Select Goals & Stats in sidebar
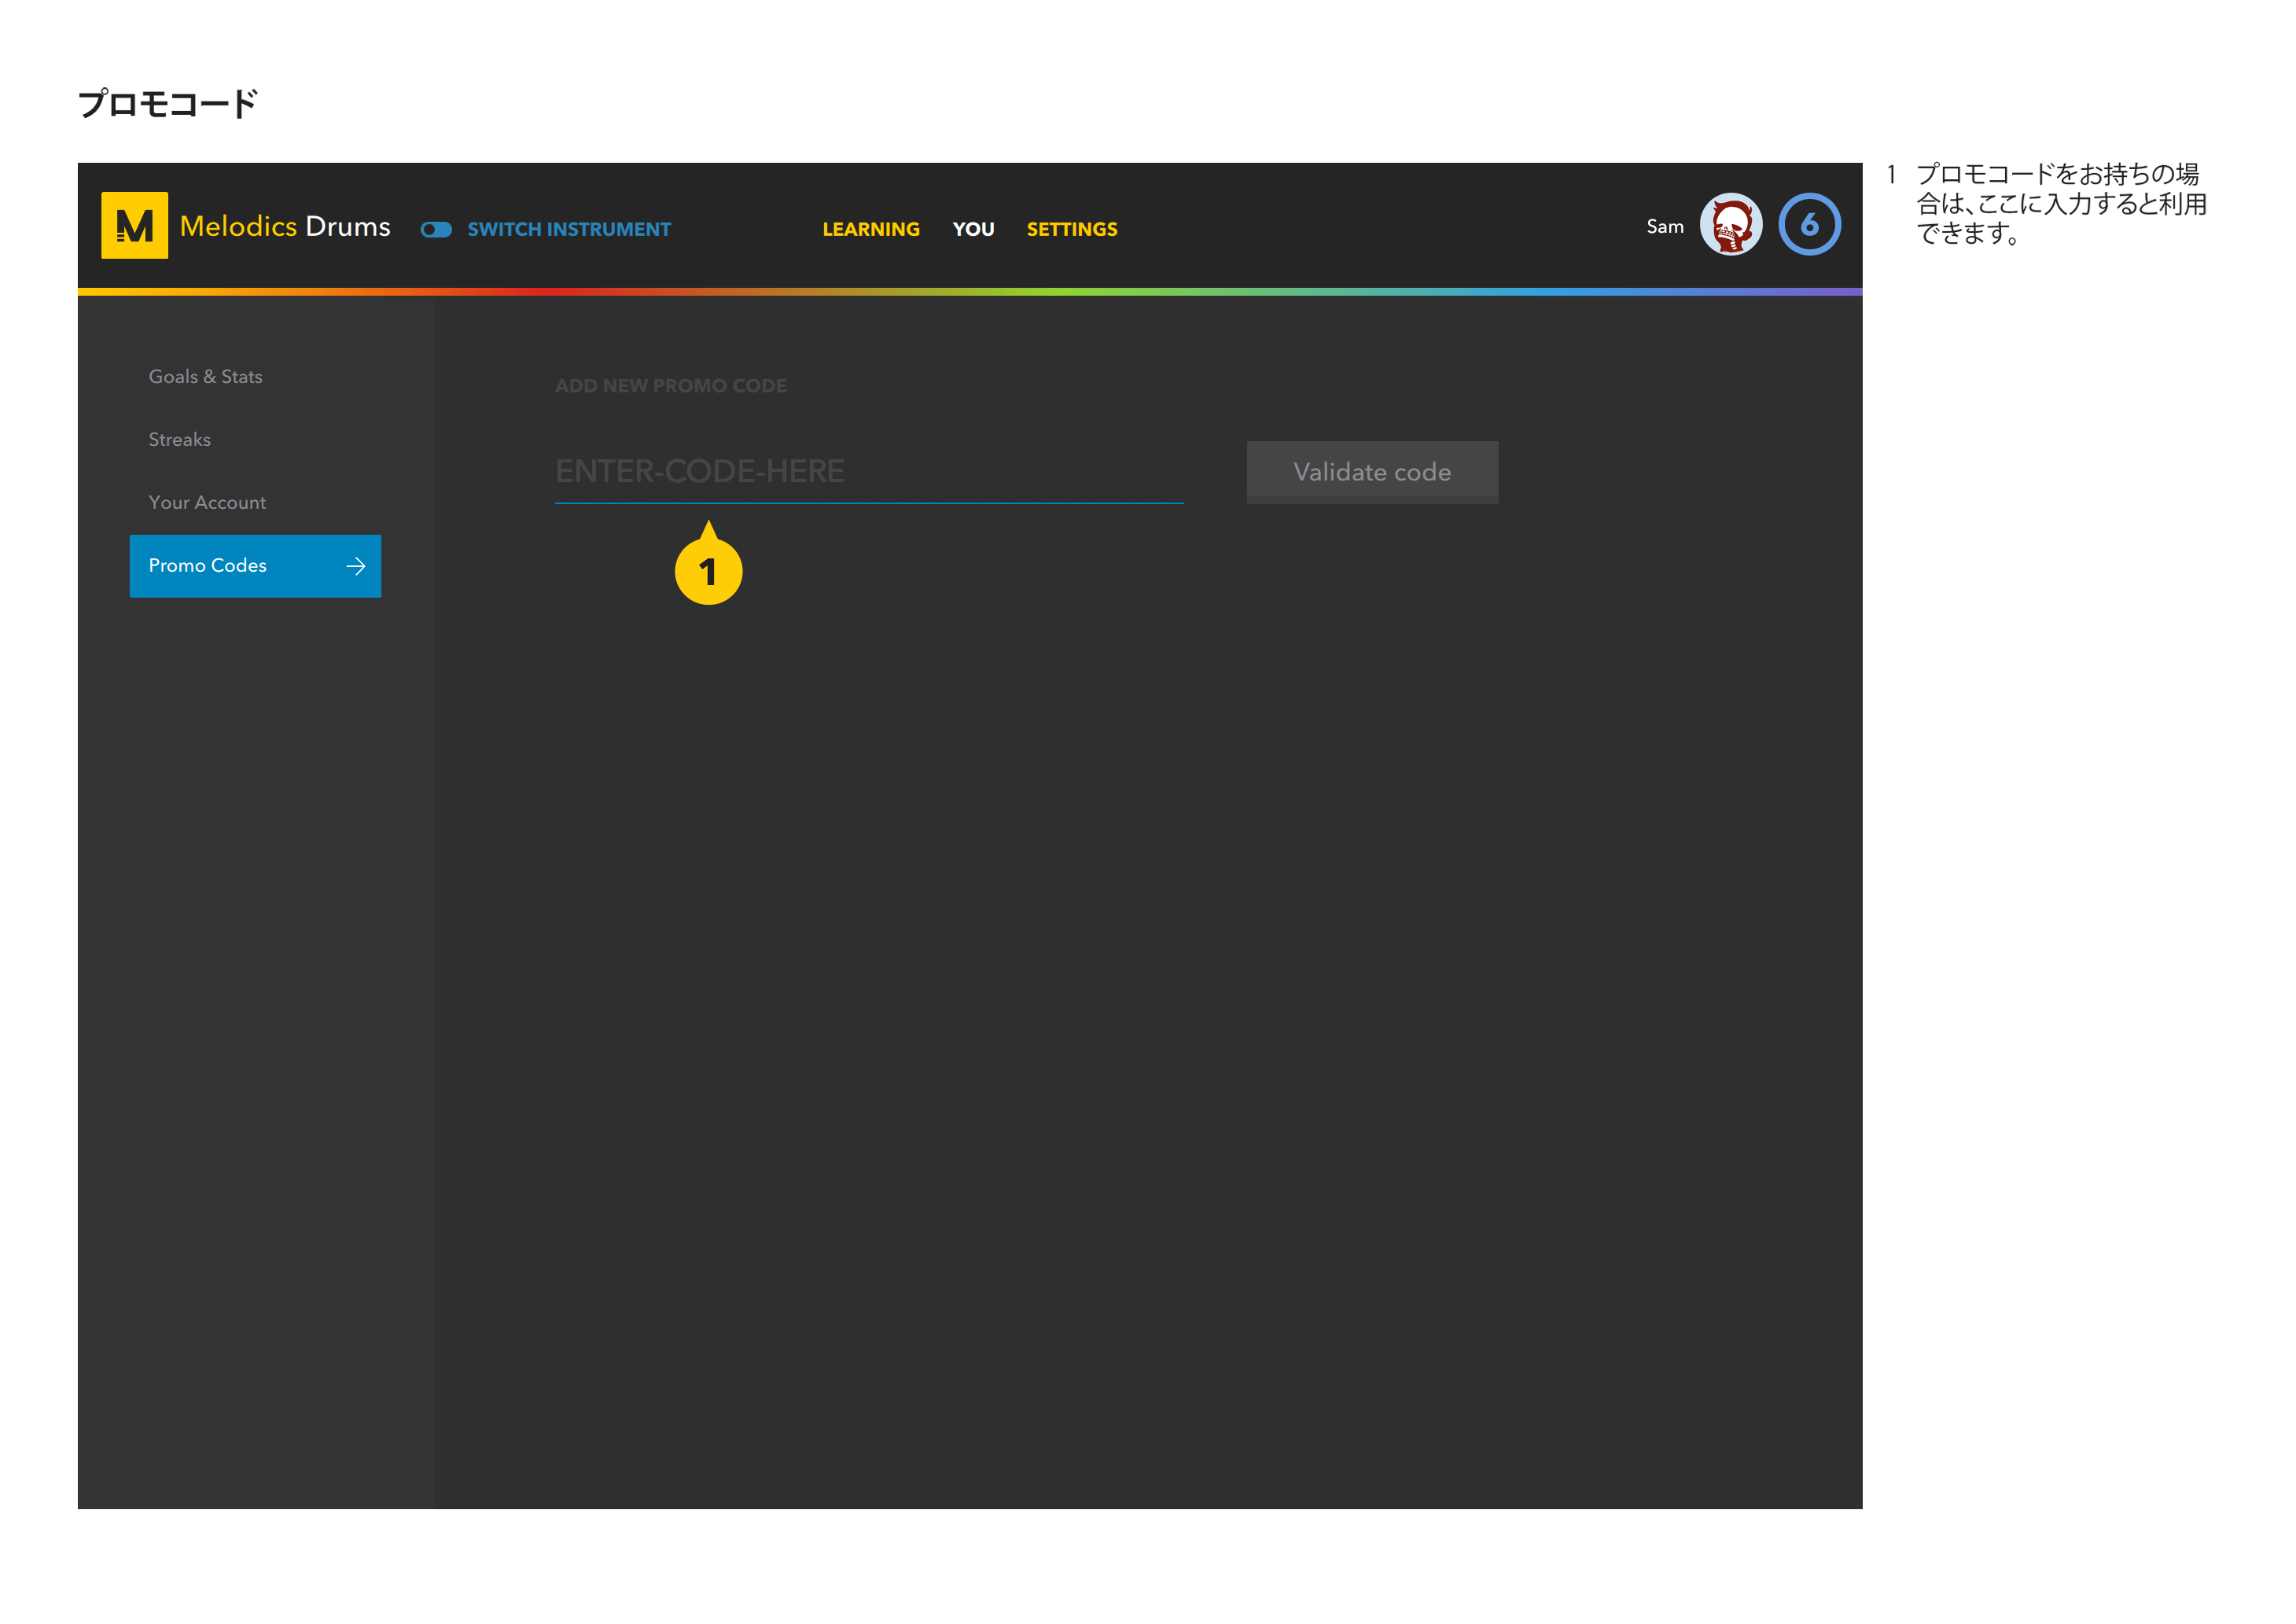Viewport: 2296px width, 1624px height. click(x=205, y=377)
